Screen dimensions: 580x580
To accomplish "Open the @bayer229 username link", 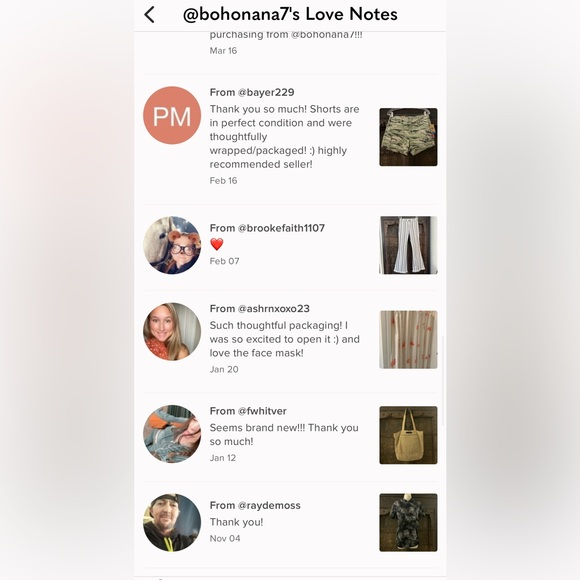I will coord(266,92).
